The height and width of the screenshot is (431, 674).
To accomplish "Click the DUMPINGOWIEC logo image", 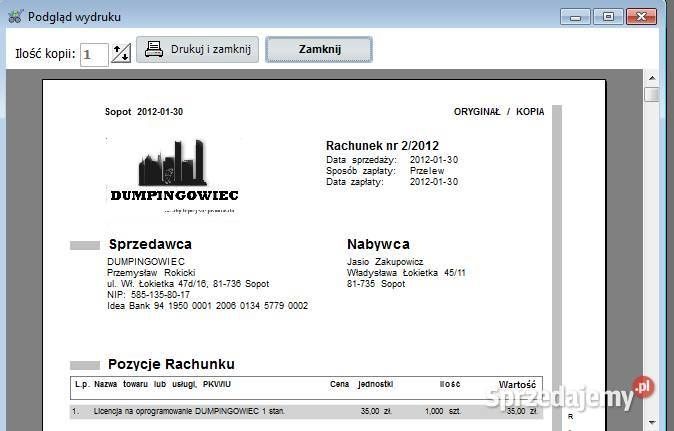I will [174, 176].
